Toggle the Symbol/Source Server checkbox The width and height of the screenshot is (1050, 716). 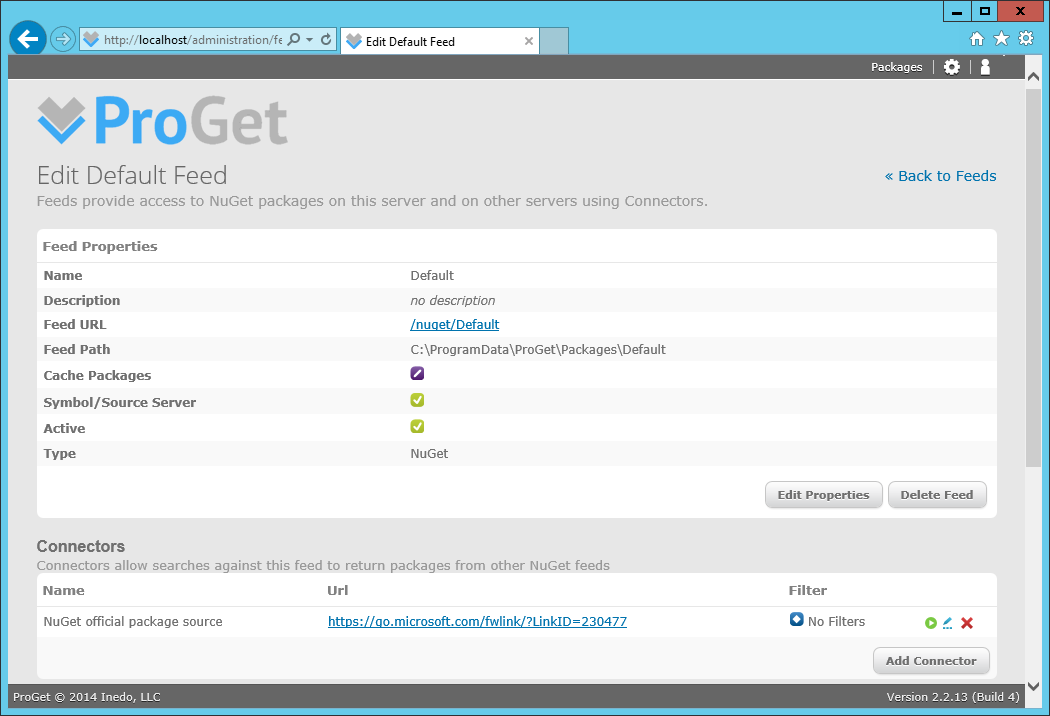417,401
